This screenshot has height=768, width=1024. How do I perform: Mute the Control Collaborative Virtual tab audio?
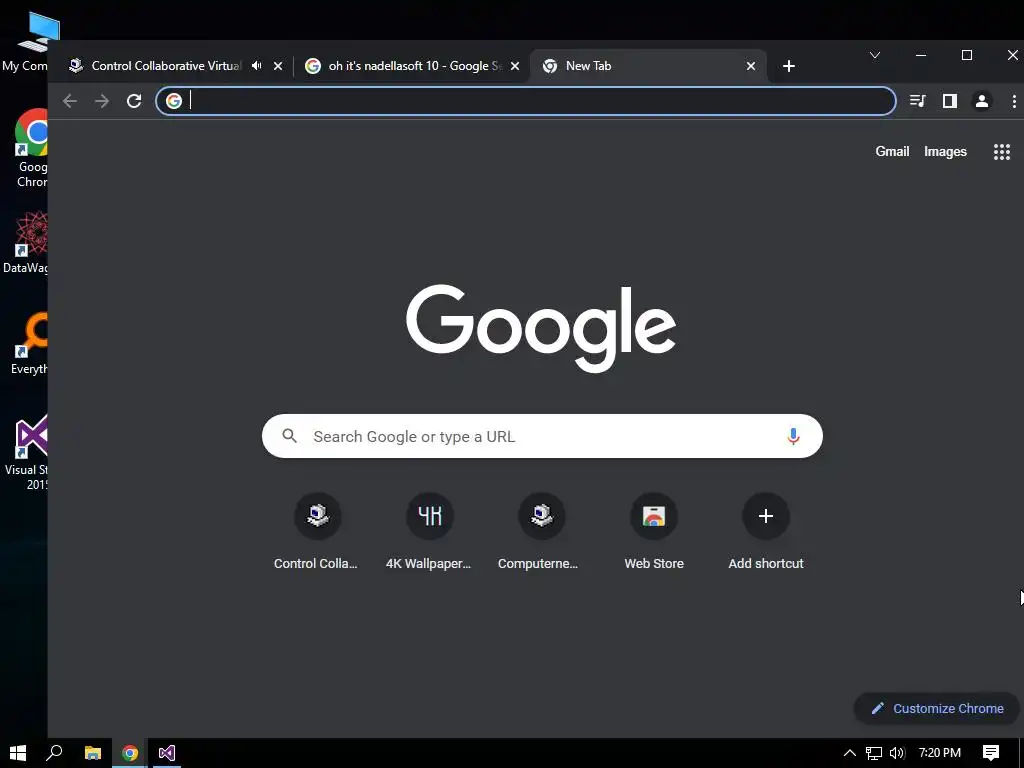tap(257, 66)
